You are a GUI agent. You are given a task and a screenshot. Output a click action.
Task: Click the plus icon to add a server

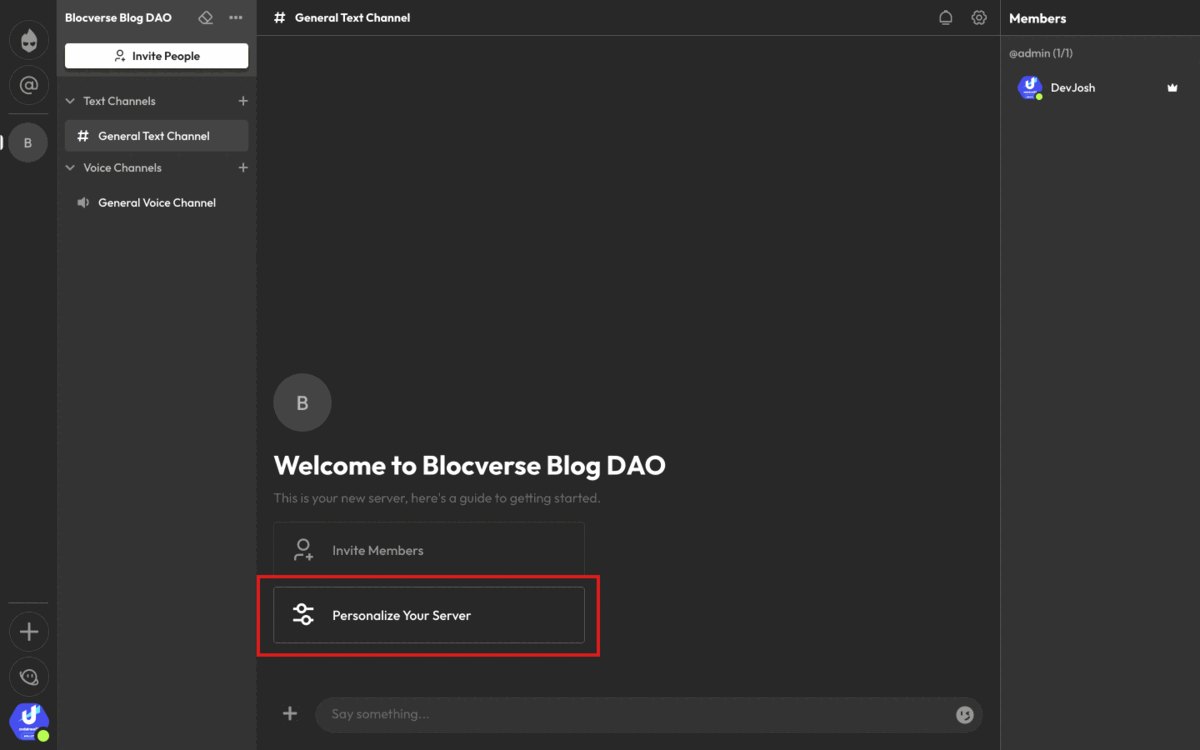pos(28,631)
